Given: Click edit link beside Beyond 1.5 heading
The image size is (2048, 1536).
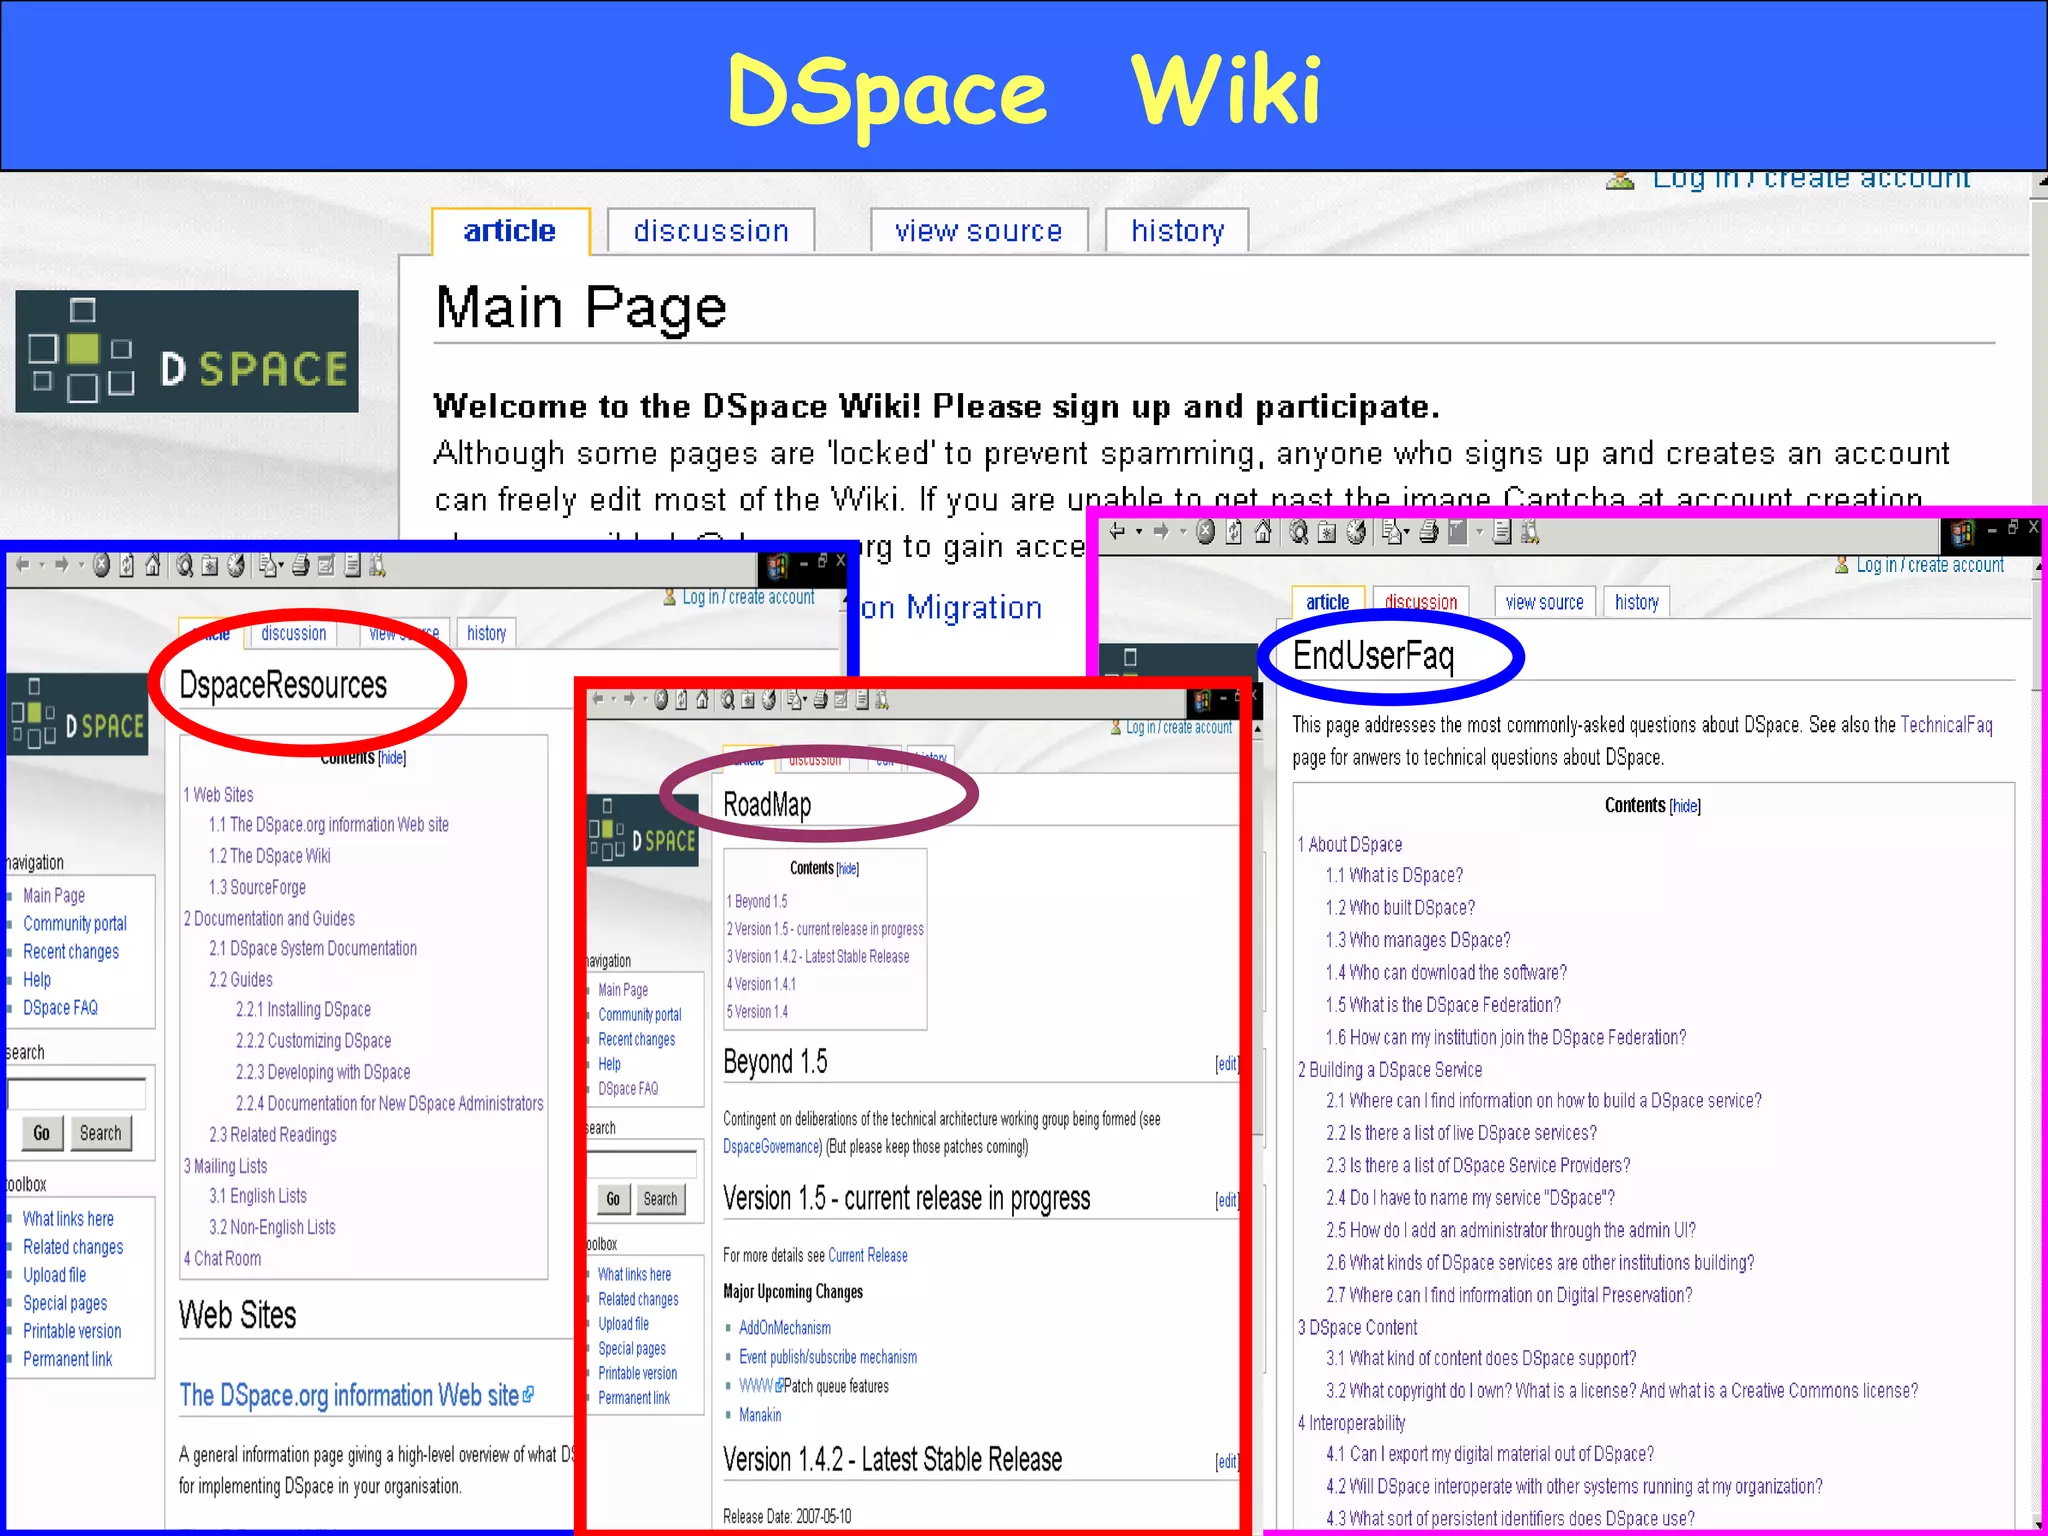Looking at the screenshot, I should 1226,1064.
